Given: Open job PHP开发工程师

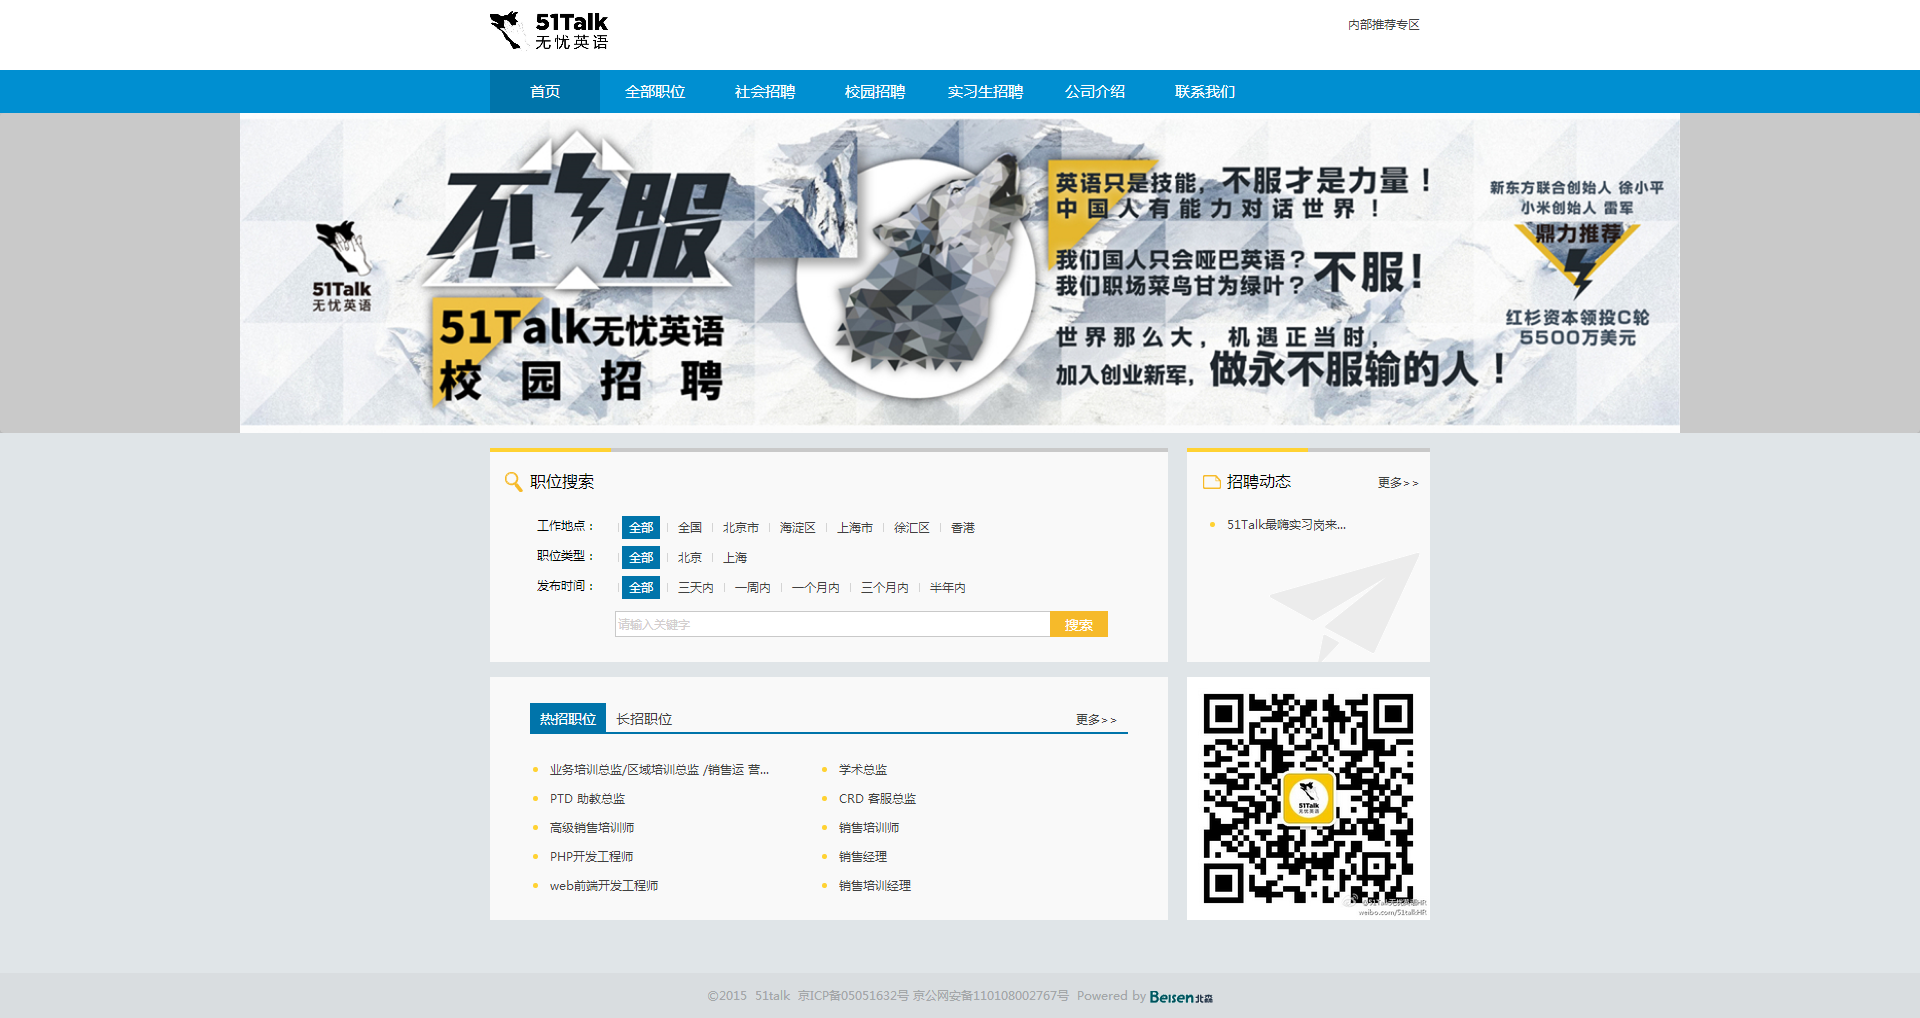Looking at the screenshot, I should pos(591,857).
